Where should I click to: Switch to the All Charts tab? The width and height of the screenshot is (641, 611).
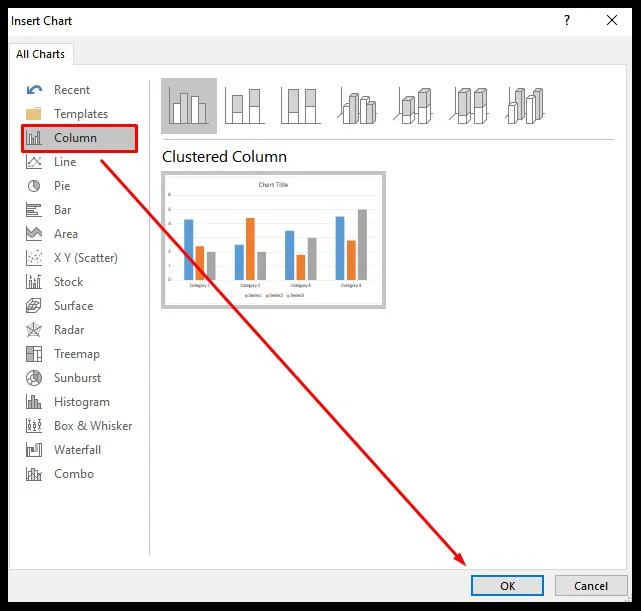40,54
